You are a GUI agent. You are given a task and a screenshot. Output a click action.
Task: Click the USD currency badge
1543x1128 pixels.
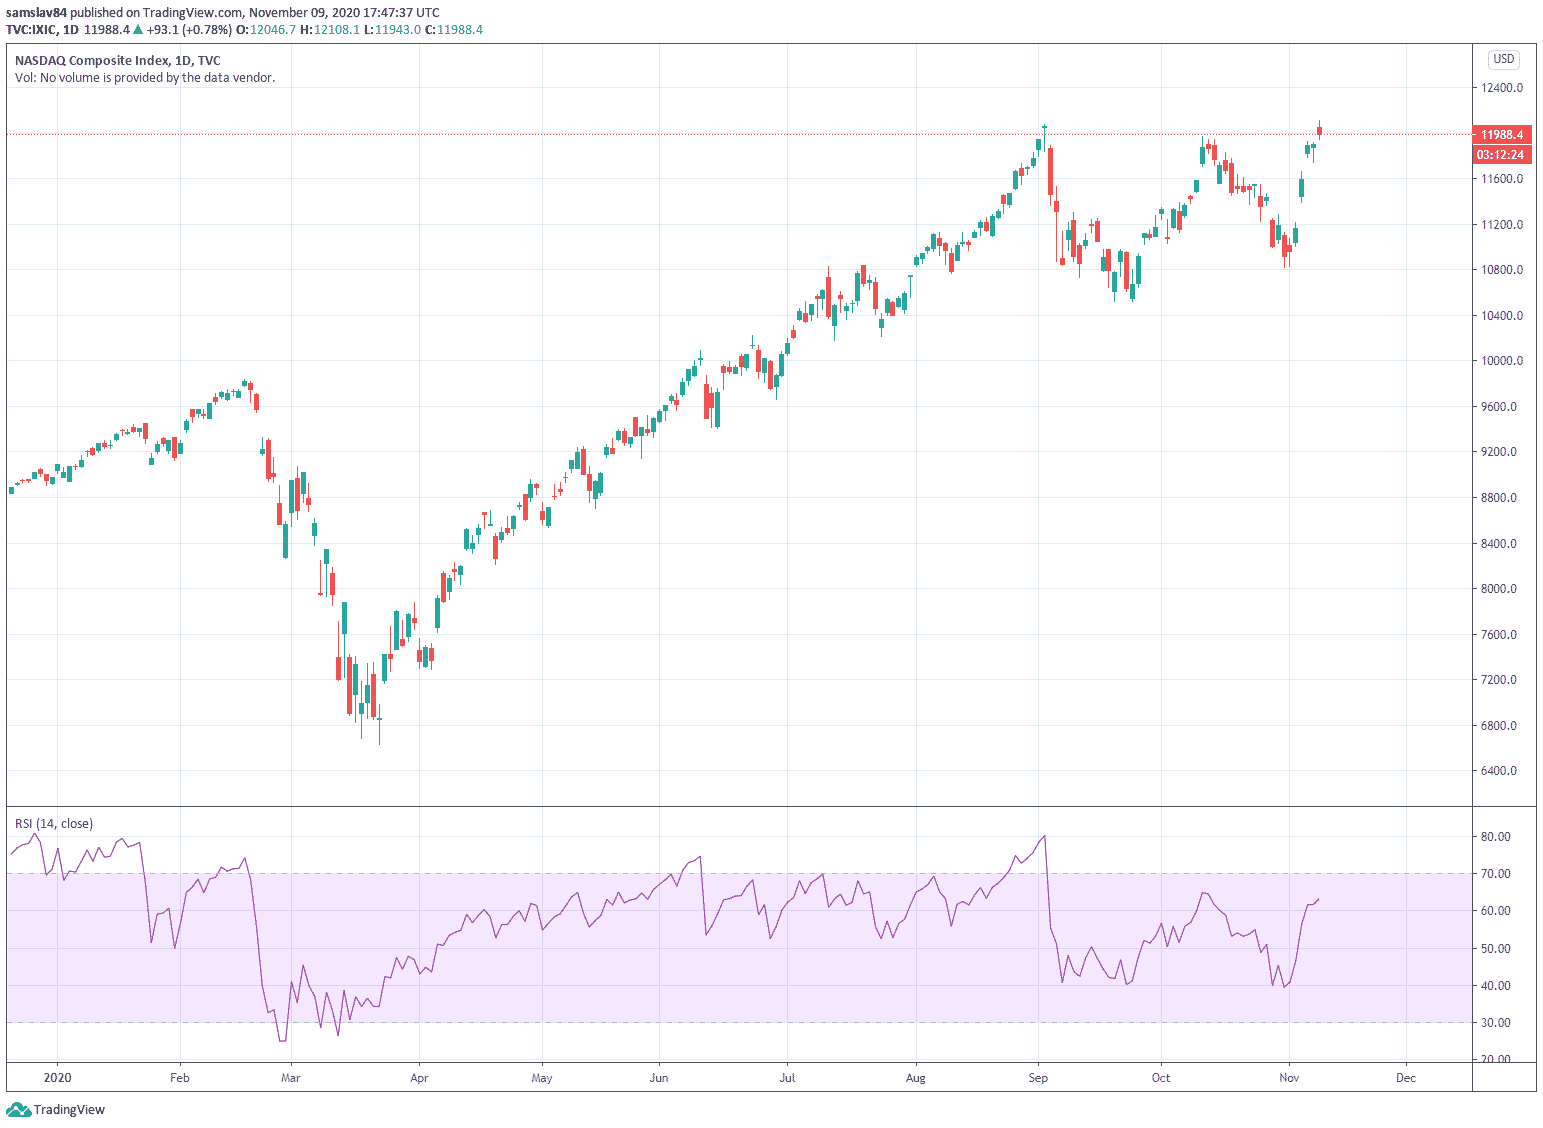pyautogui.click(x=1503, y=59)
